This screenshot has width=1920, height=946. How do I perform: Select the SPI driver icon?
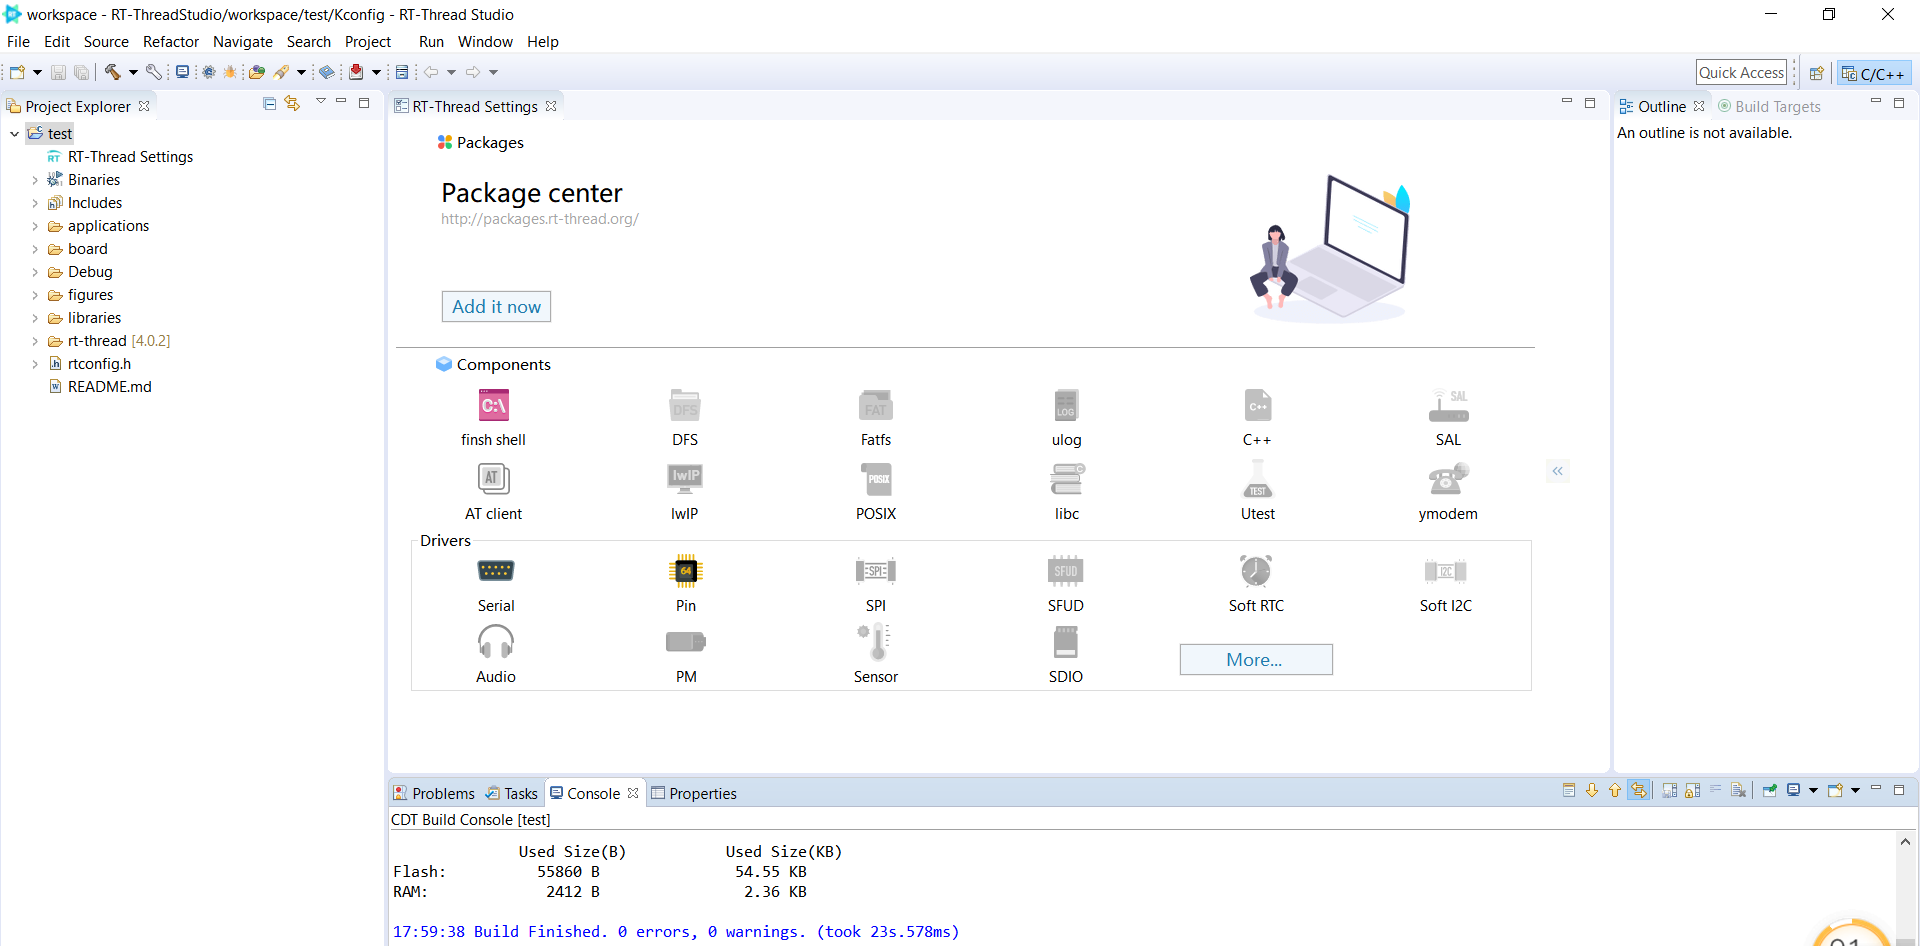[x=876, y=571]
